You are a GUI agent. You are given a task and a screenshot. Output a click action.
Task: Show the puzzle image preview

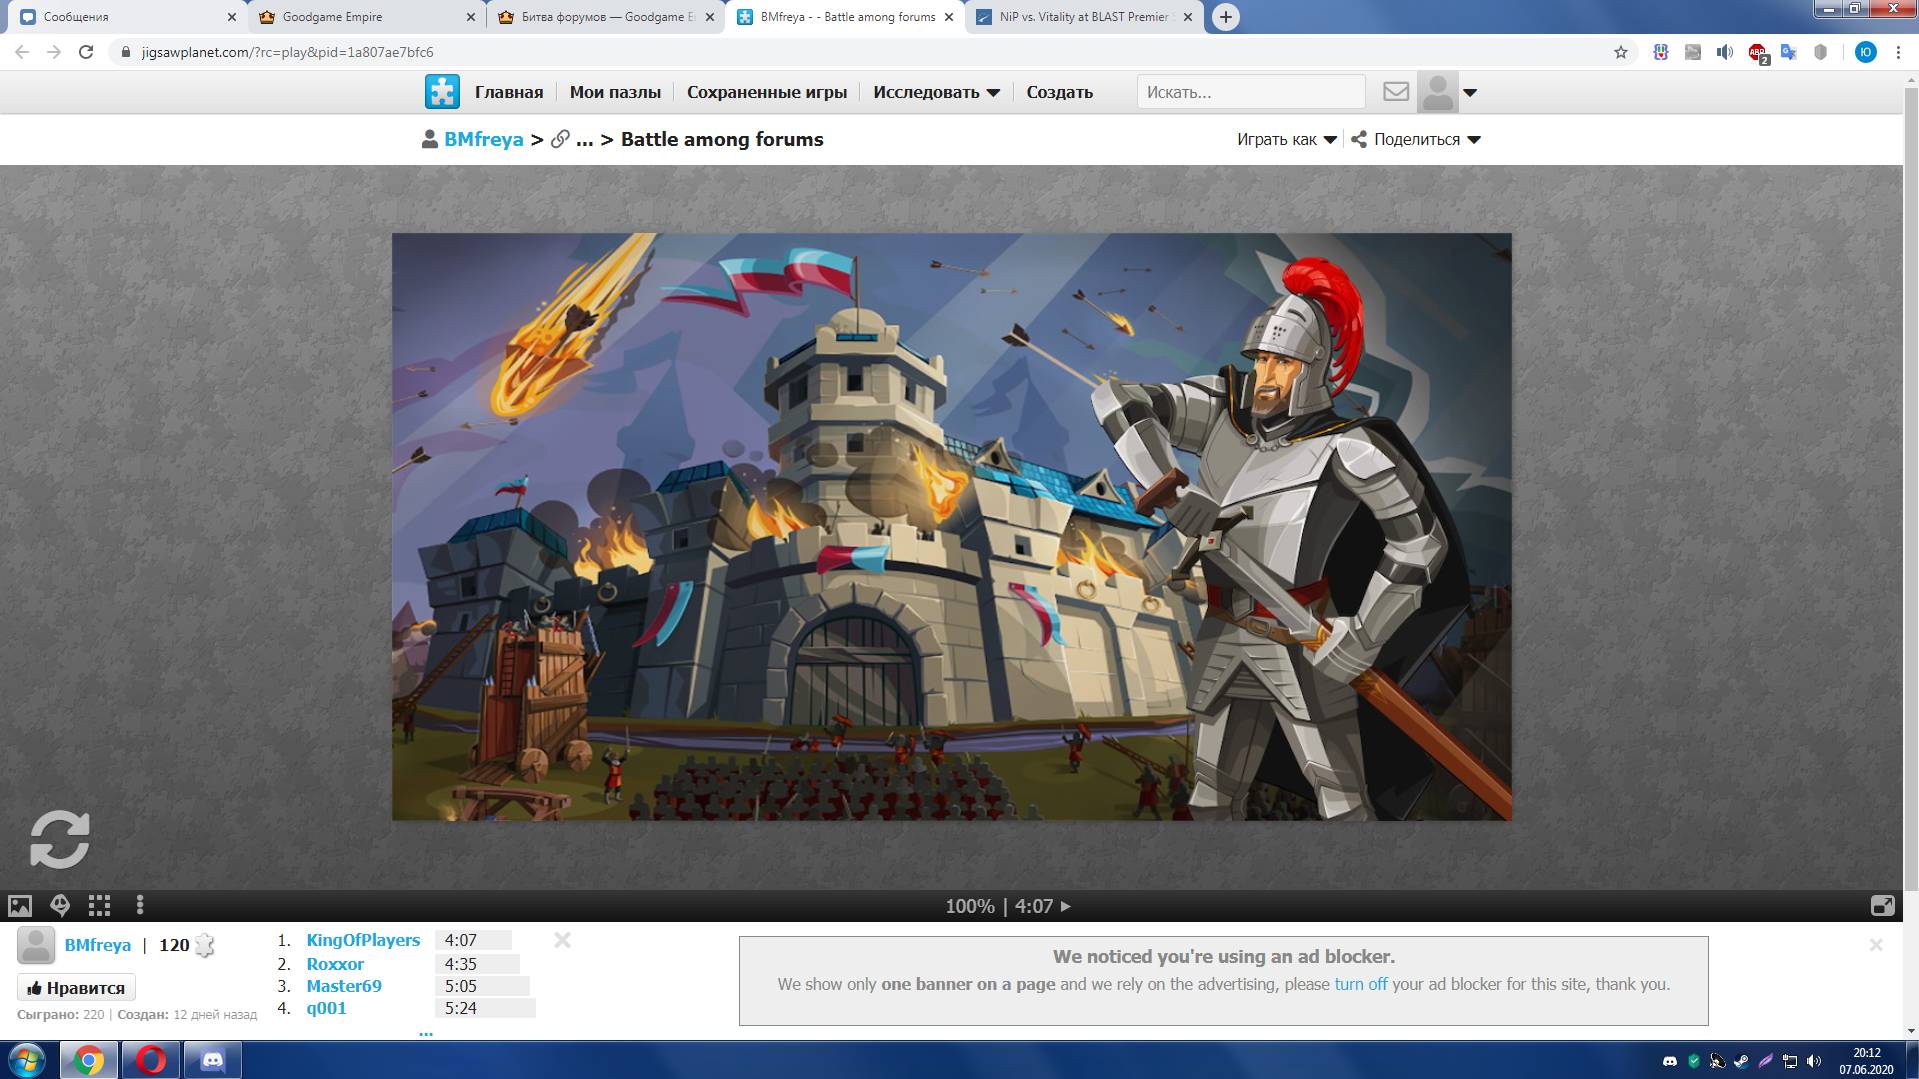click(x=20, y=906)
